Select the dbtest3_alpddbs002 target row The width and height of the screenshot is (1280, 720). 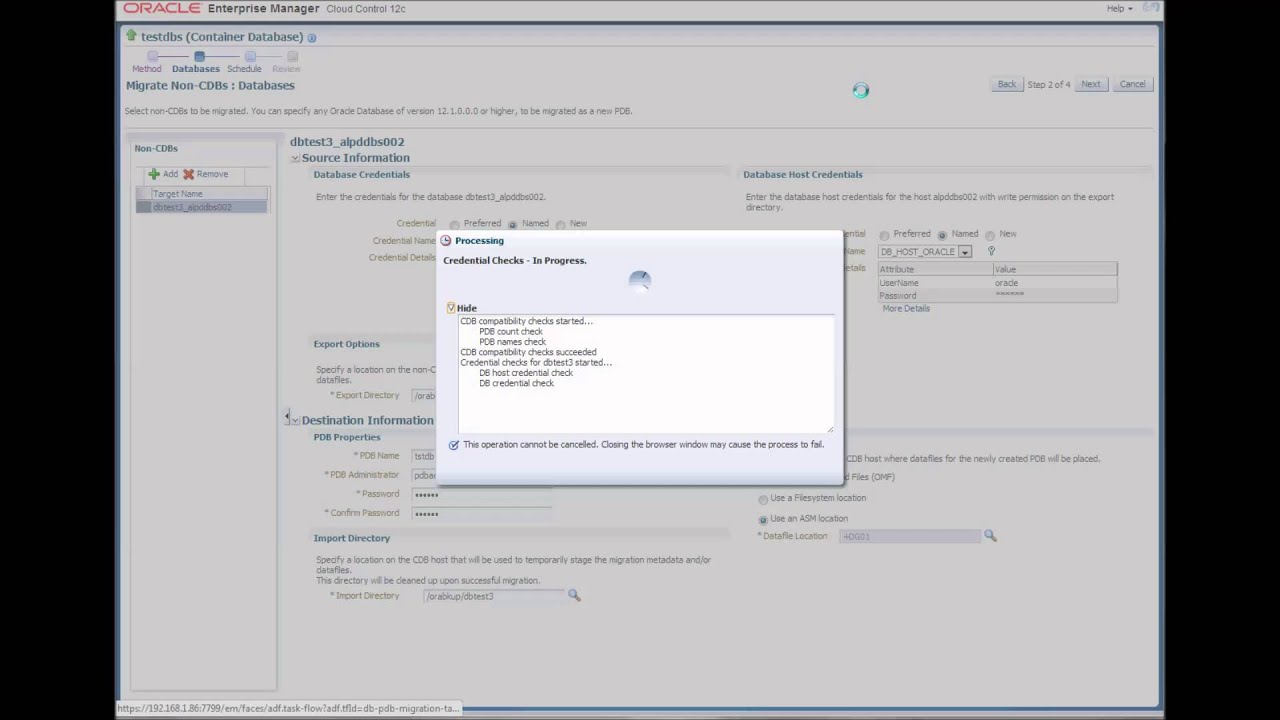click(202, 207)
